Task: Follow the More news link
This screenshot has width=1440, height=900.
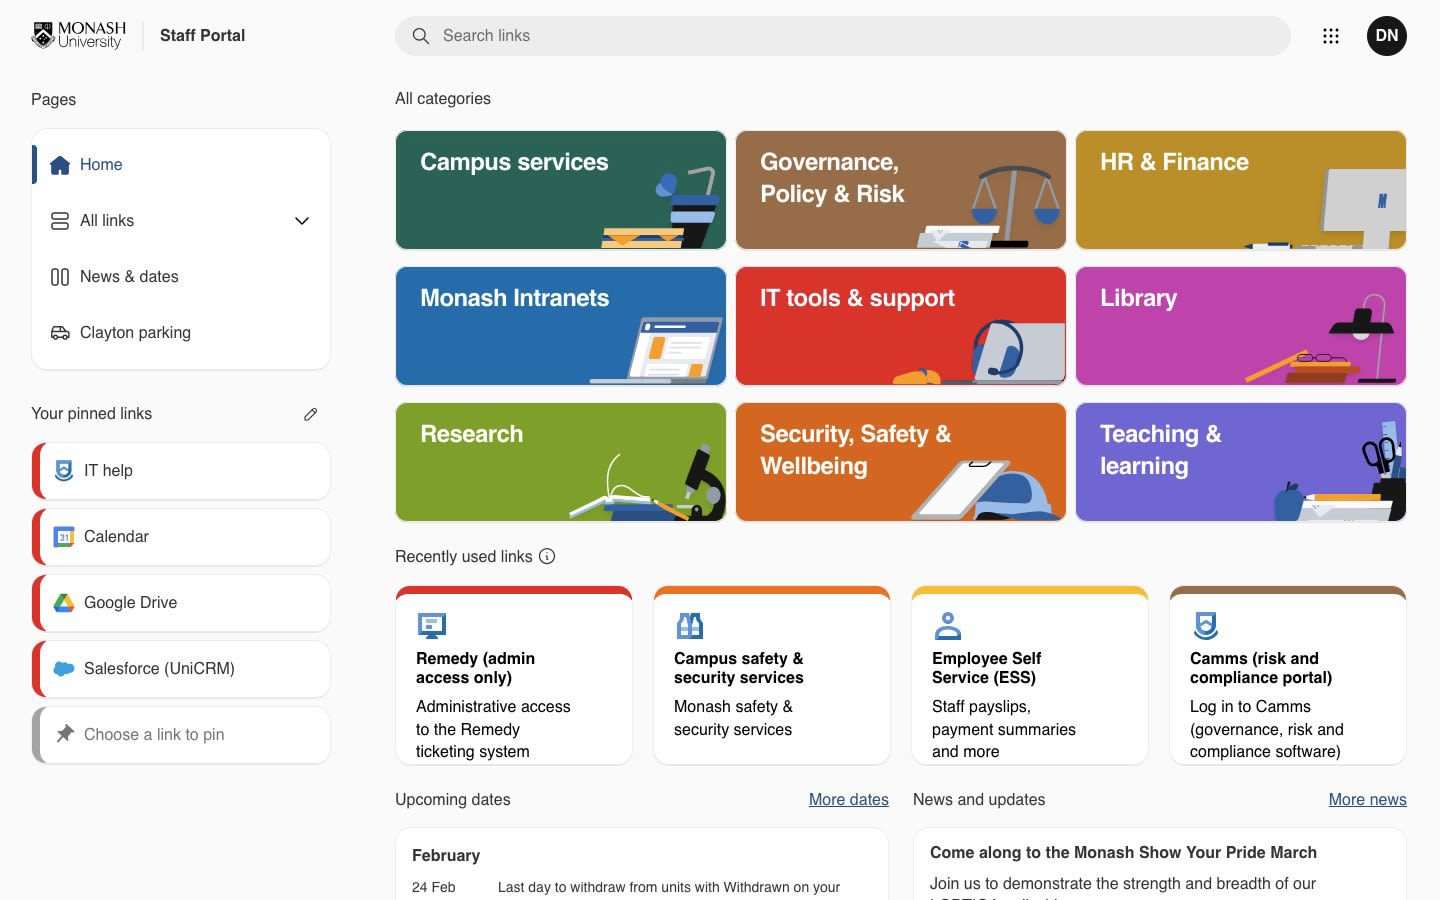Action: point(1367,800)
